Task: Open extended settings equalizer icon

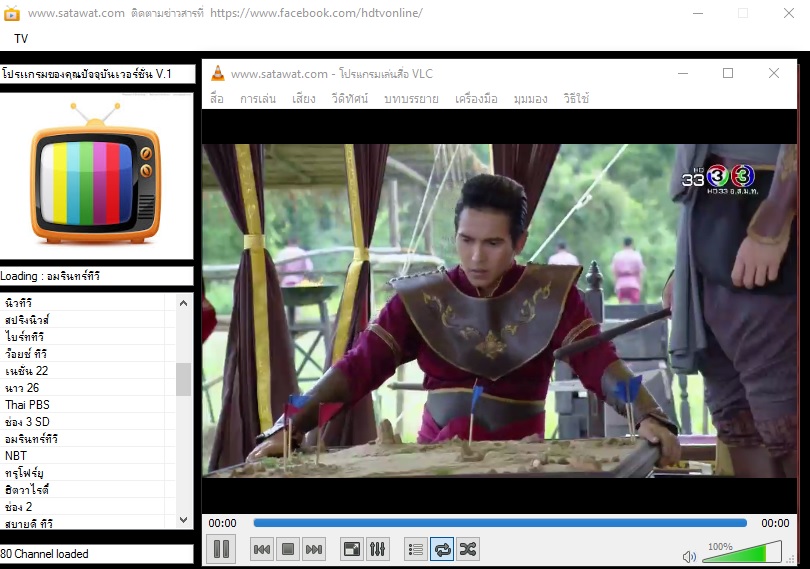Action: pyautogui.click(x=378, y=549)
